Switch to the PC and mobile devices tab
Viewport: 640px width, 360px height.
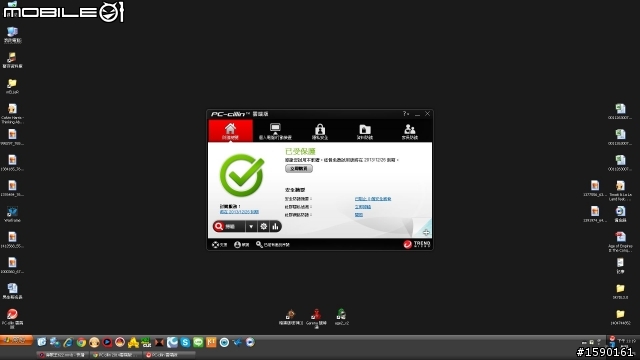coord(275,131)
